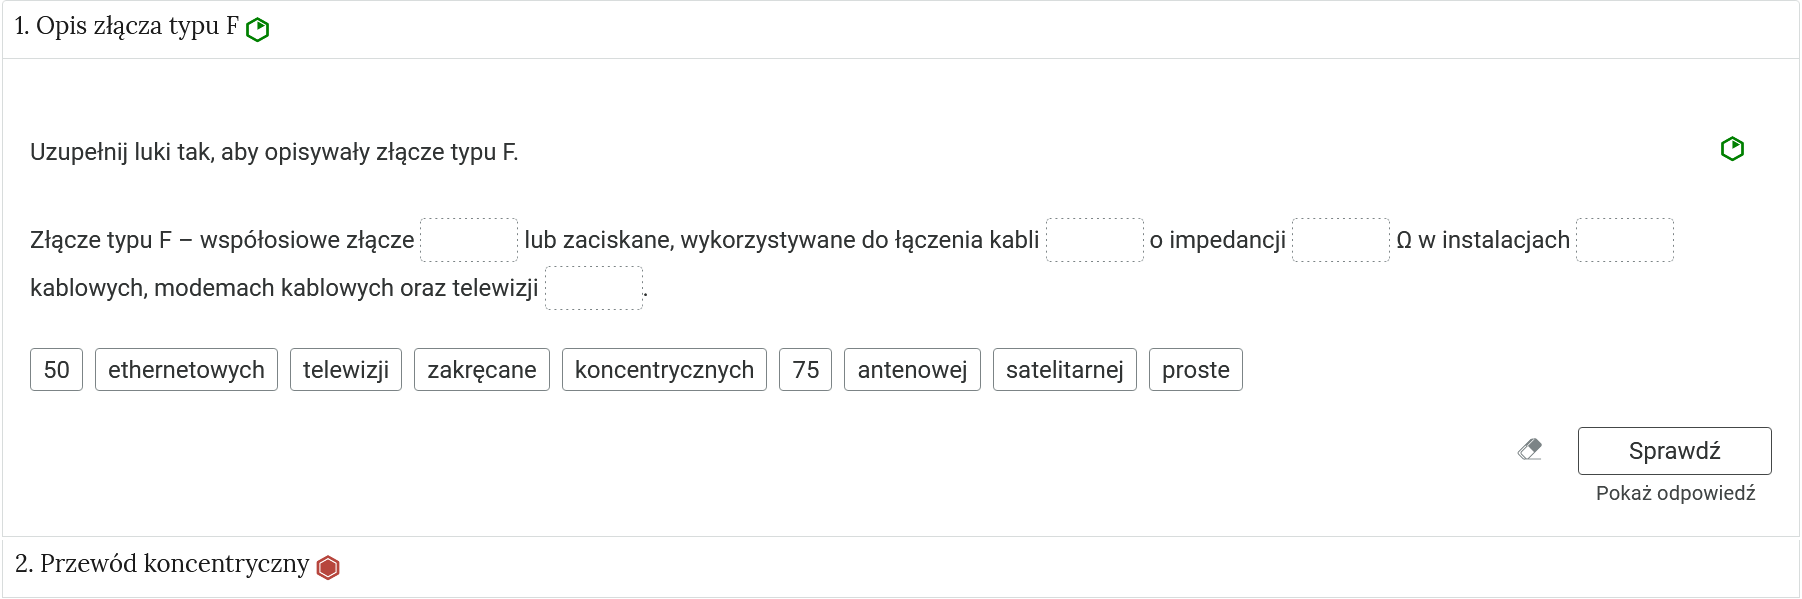1802x599 pixels.
Task: Select the answer tile 75
Action: tap(806, 369)
